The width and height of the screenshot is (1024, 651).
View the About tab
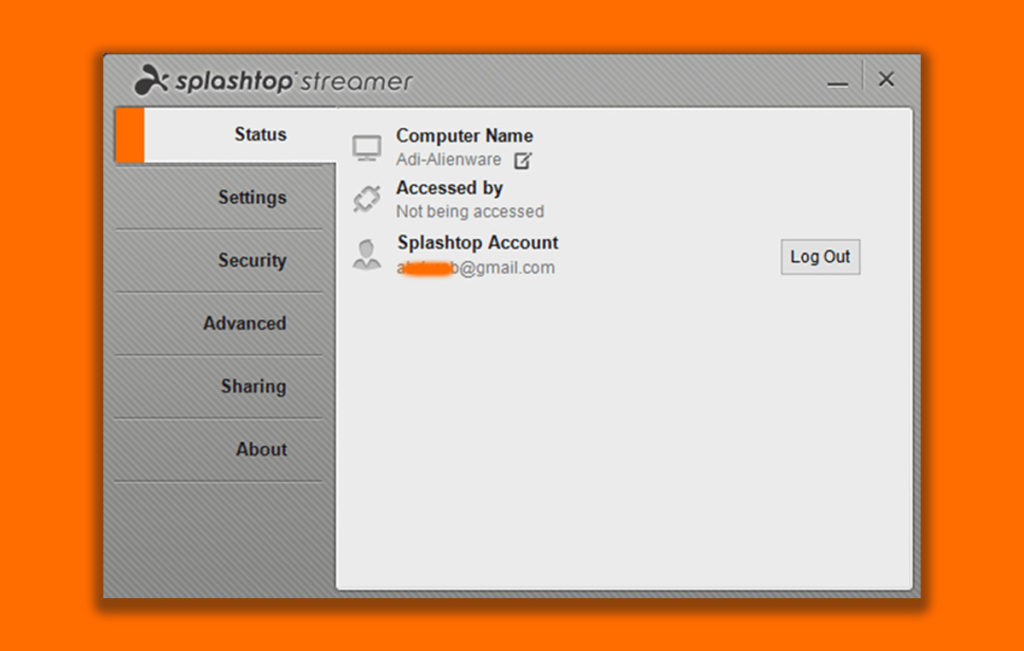(x=261, y=449)
